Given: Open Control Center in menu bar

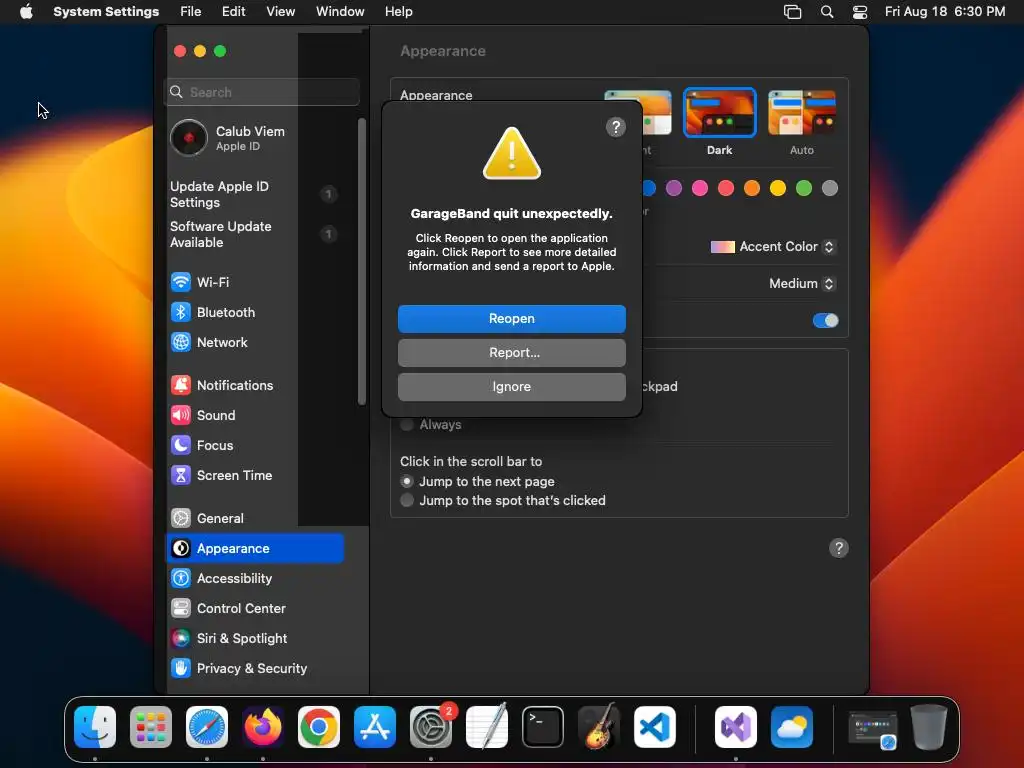Looking at the screenshot, I should coord(860,12).
